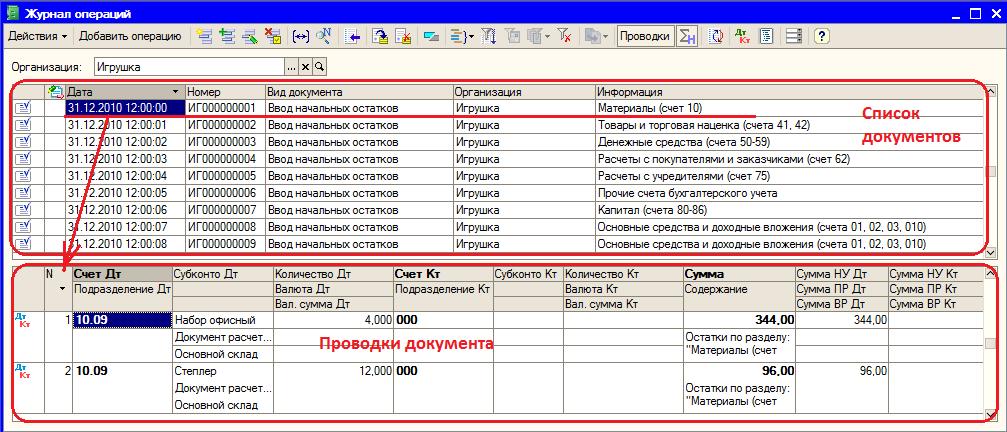Select date cell 31.12.2010 12:00:00
This screenshot has width=1007, height=432.
tap(126, 108)
